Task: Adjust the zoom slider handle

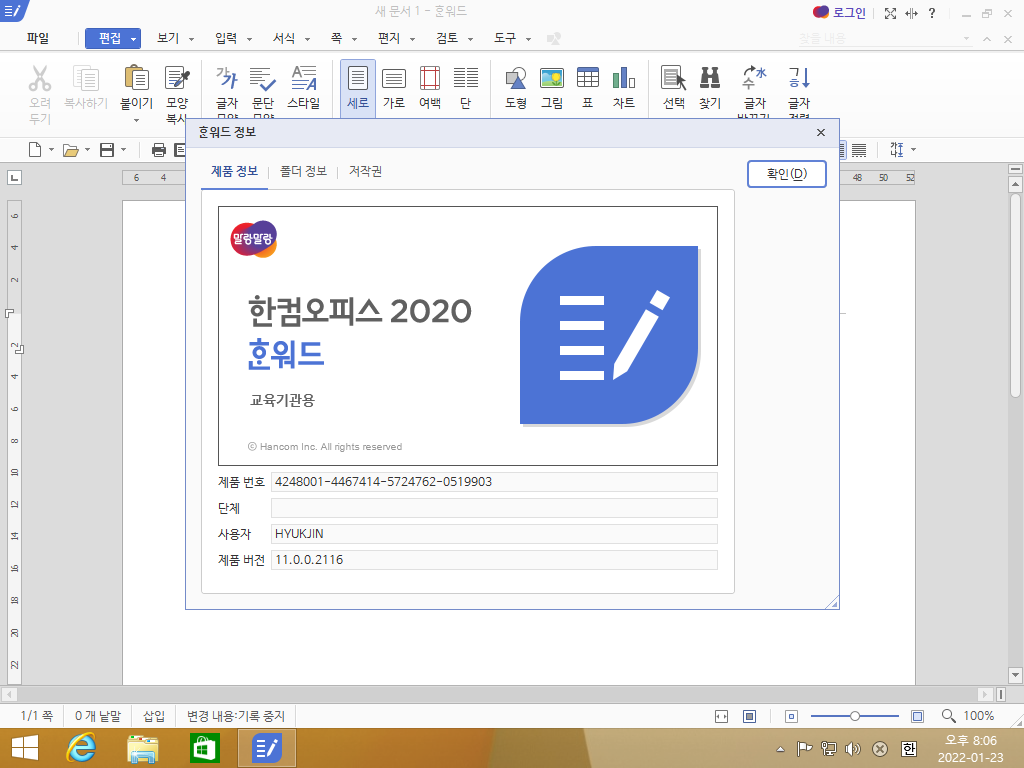Action: click(x=855, y=716)
